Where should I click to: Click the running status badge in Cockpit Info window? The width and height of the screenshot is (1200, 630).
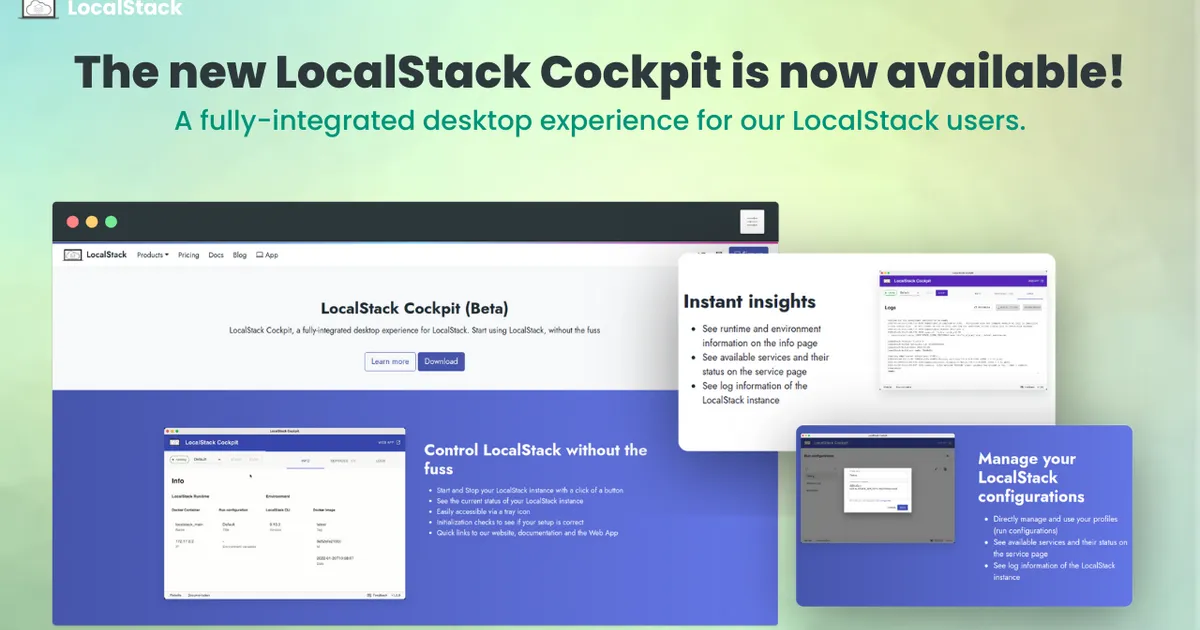[179, 460]
